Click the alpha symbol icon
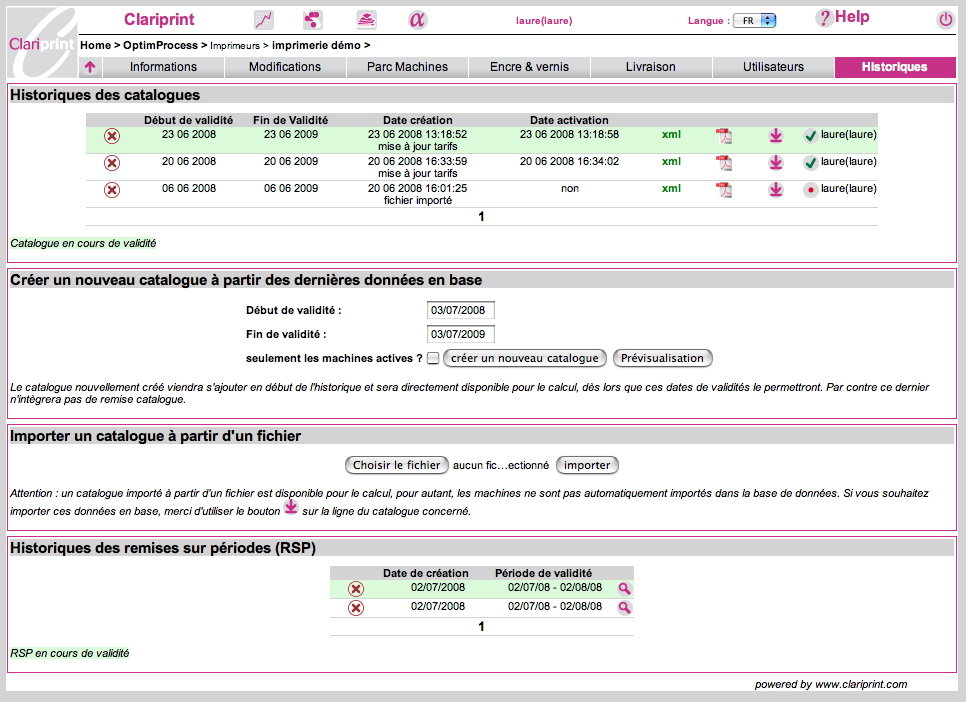 tap(417, 20)
